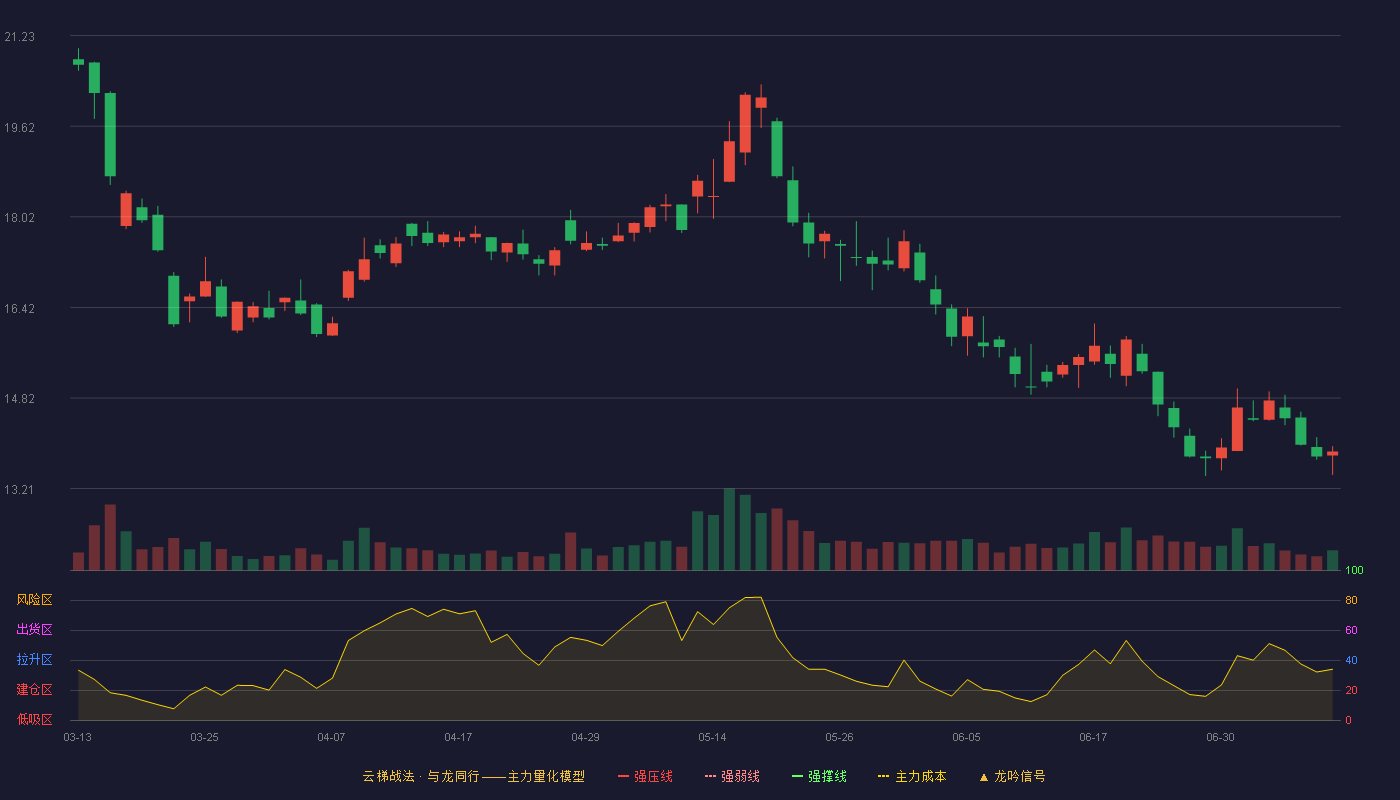1400x800 pixels.
Task: Select the 04-07 date label
Action: [x=331, y=737]
